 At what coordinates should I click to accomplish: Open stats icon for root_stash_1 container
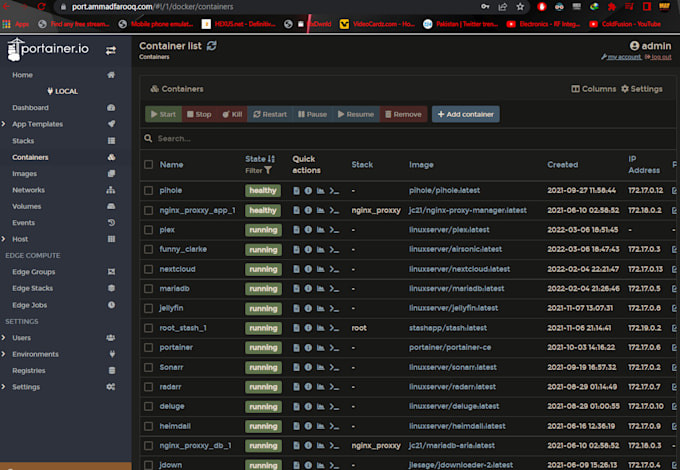tap(320, 328)
